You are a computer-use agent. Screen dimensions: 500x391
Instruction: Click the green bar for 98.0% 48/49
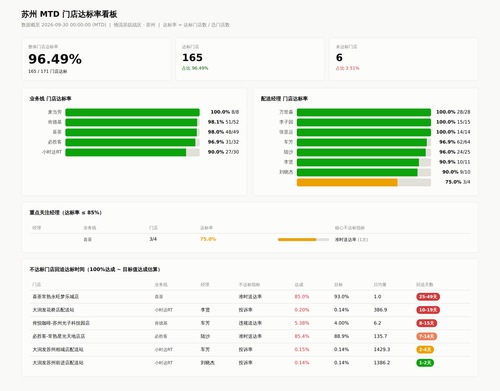(131, 132)
